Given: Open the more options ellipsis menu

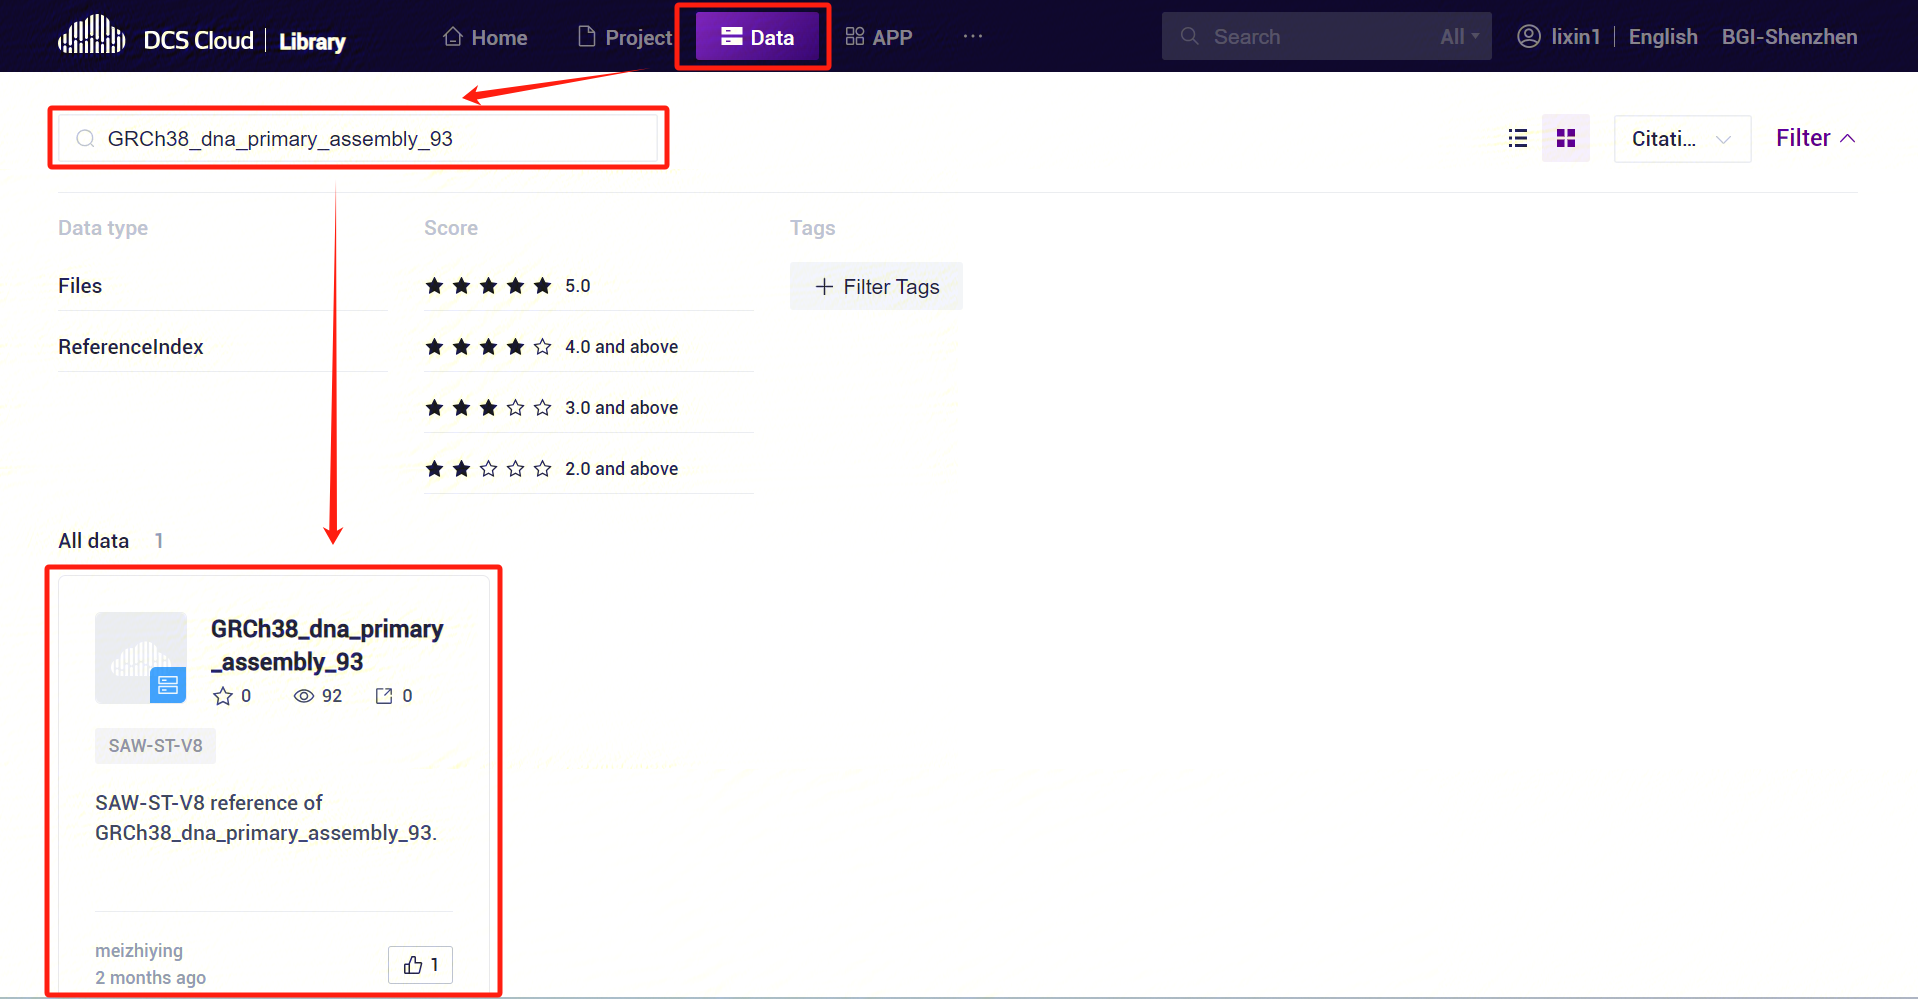Looking at the screenshot, I should tap(973, 36).
